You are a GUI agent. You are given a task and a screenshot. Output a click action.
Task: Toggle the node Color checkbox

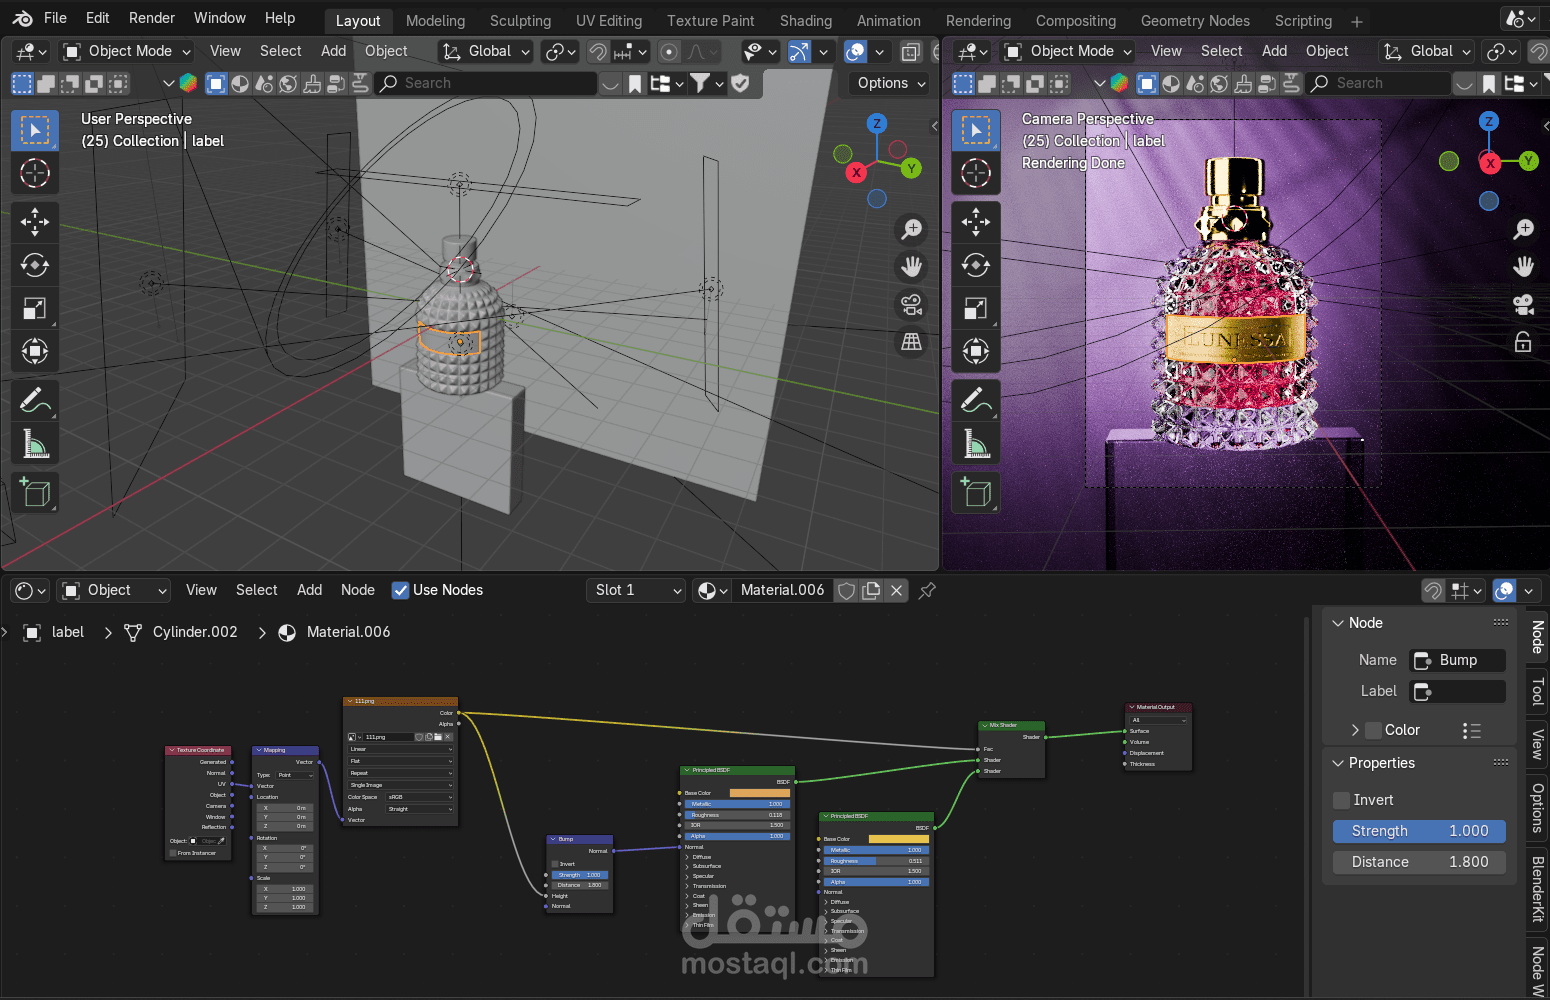tap(1374, 730)
